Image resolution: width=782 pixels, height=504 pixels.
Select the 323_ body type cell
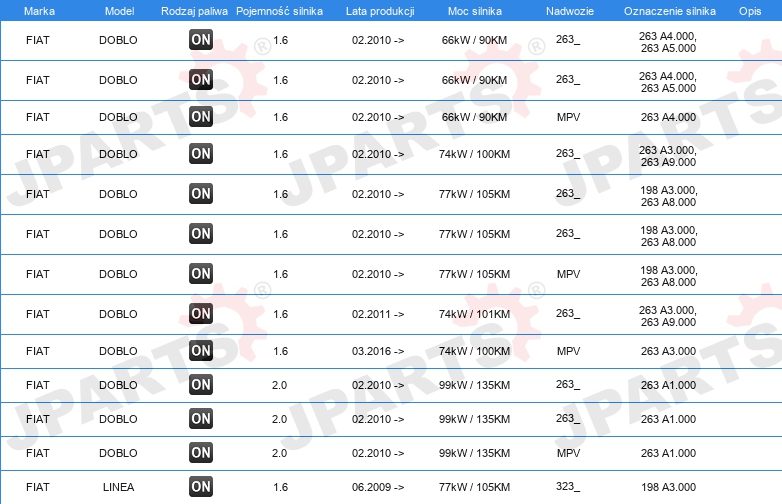click(x=568, y=487)
